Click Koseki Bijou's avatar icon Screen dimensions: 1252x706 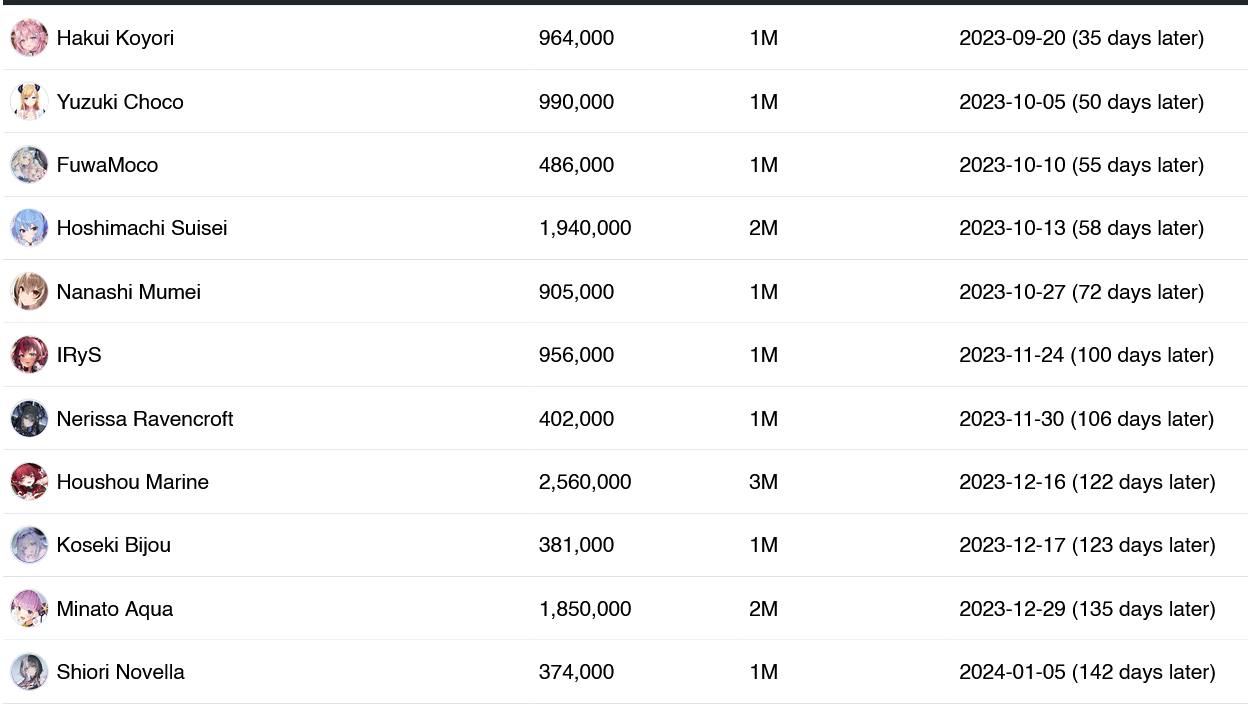tap(29, 545)
